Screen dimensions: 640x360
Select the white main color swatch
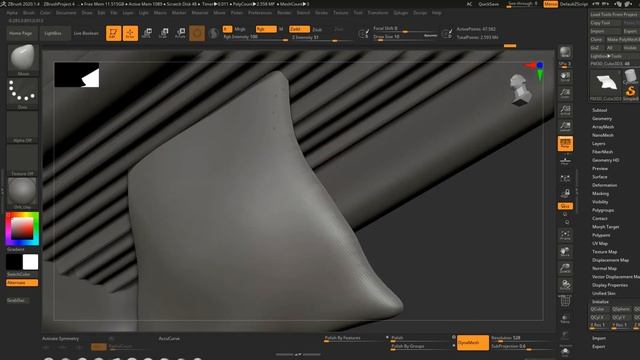[x=30, y=262]
